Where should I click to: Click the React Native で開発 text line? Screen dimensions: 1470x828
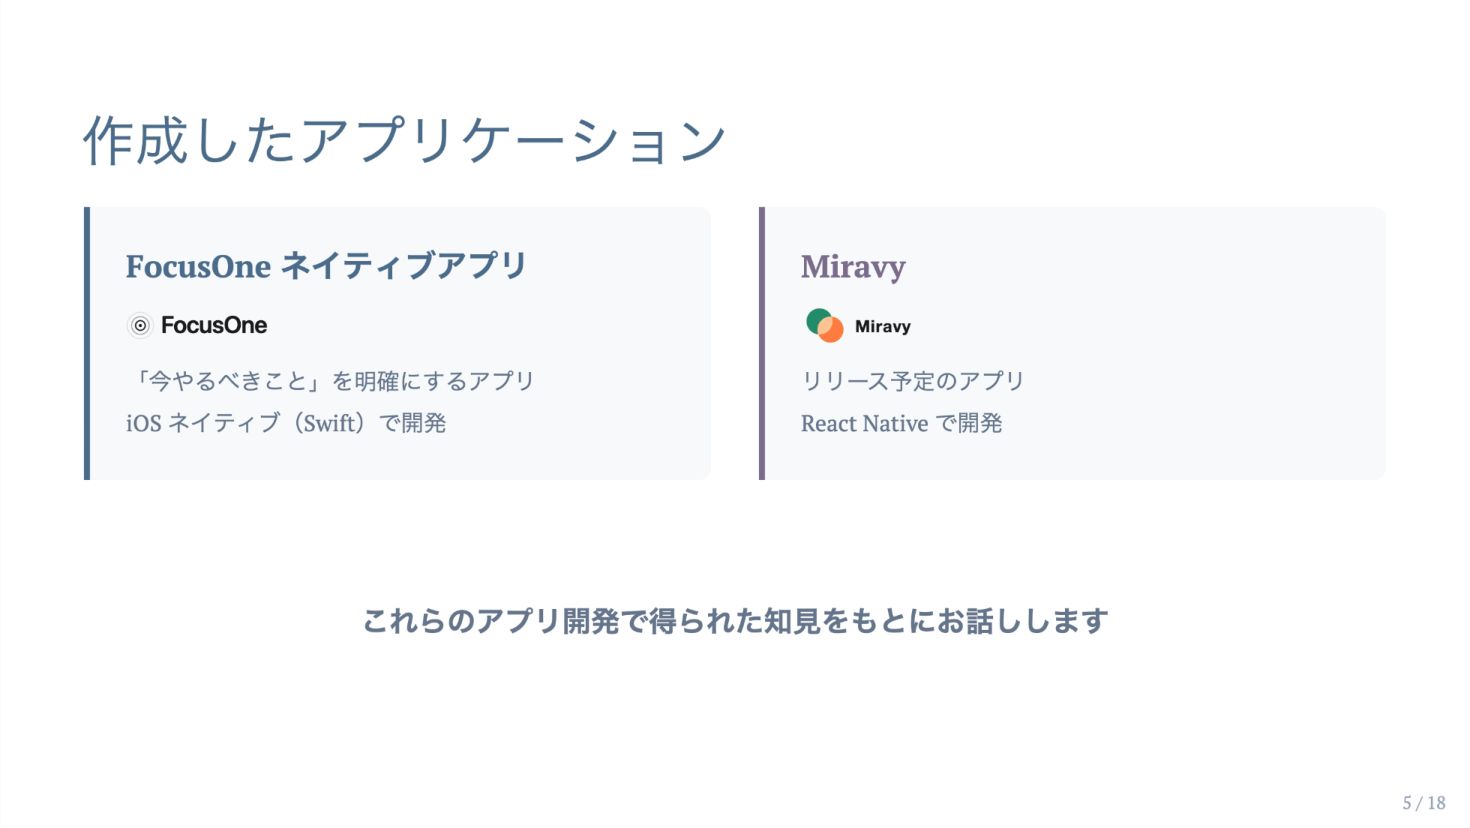901,423
